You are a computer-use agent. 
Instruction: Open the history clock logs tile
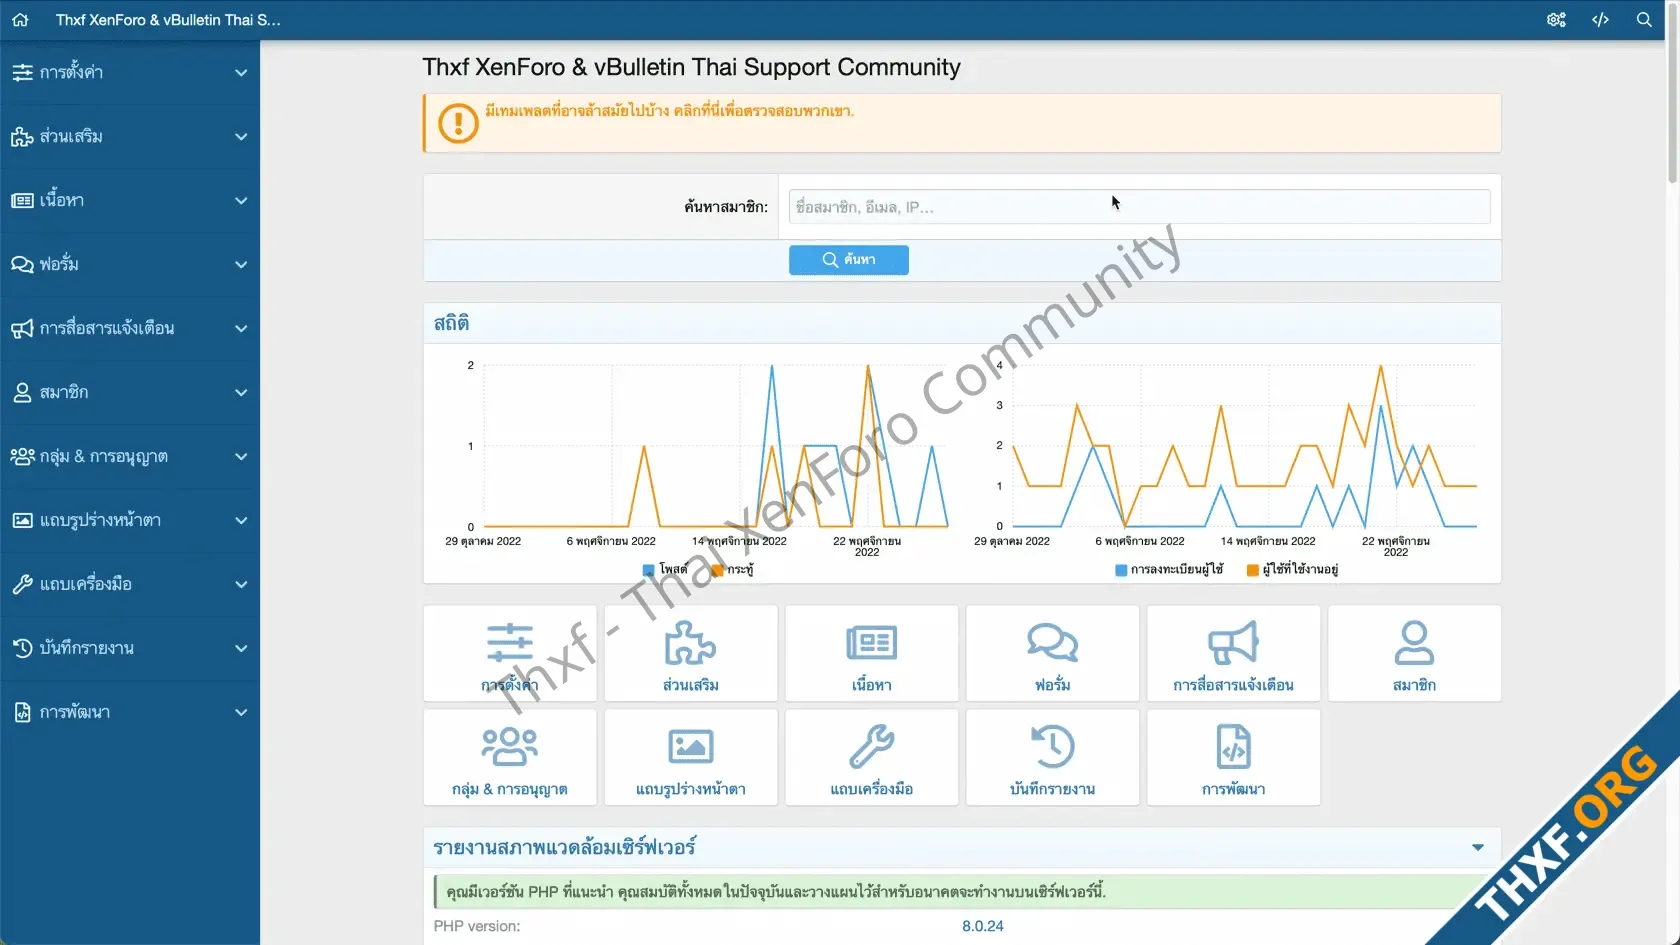pyautogui.click(x=1052, y=758)
